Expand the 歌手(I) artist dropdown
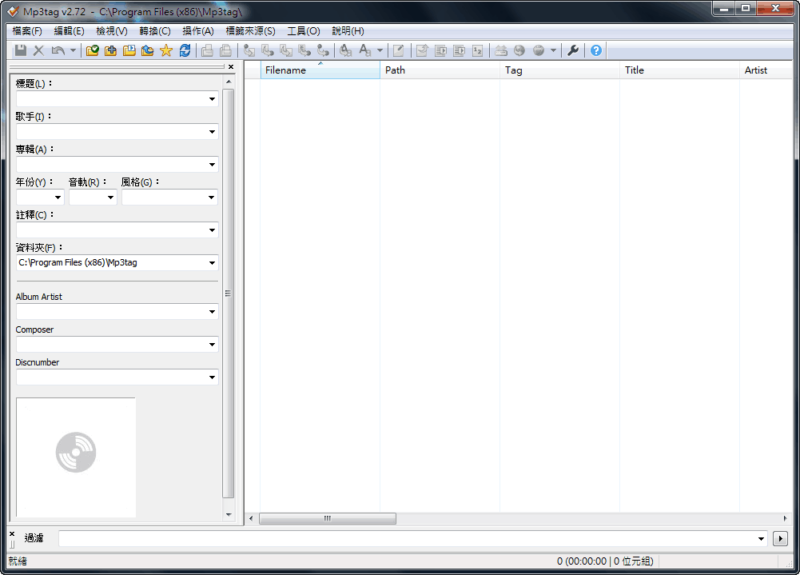Screen dimensions: 800x575 212,132
